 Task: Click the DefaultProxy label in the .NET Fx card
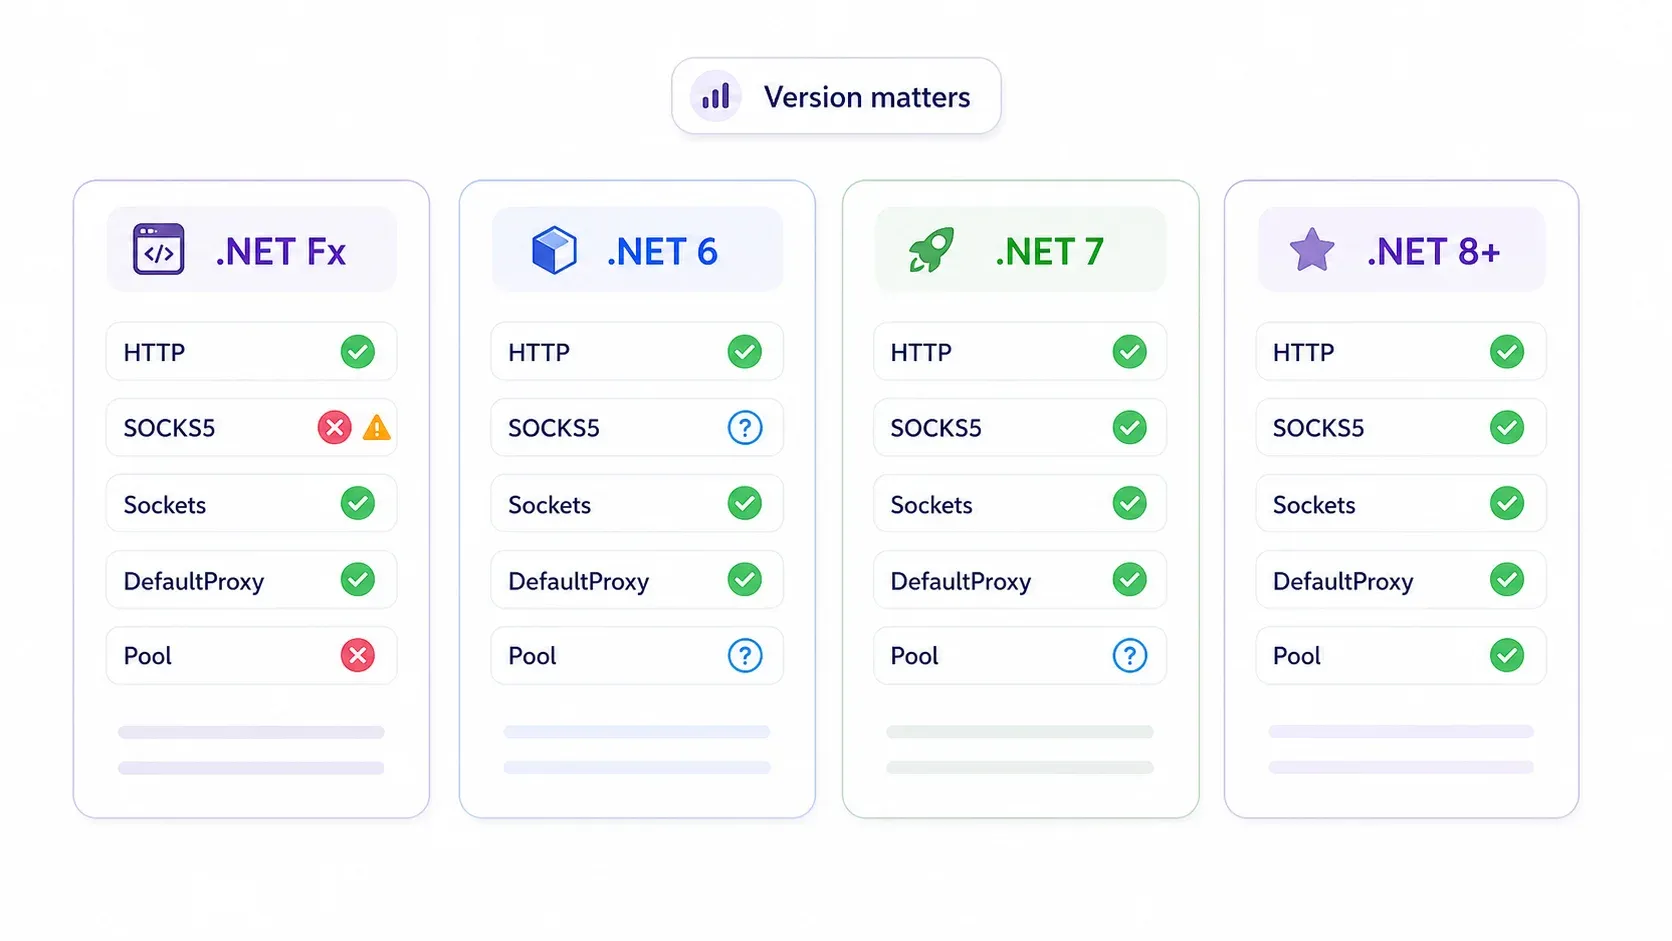click(x=194, y=582)
